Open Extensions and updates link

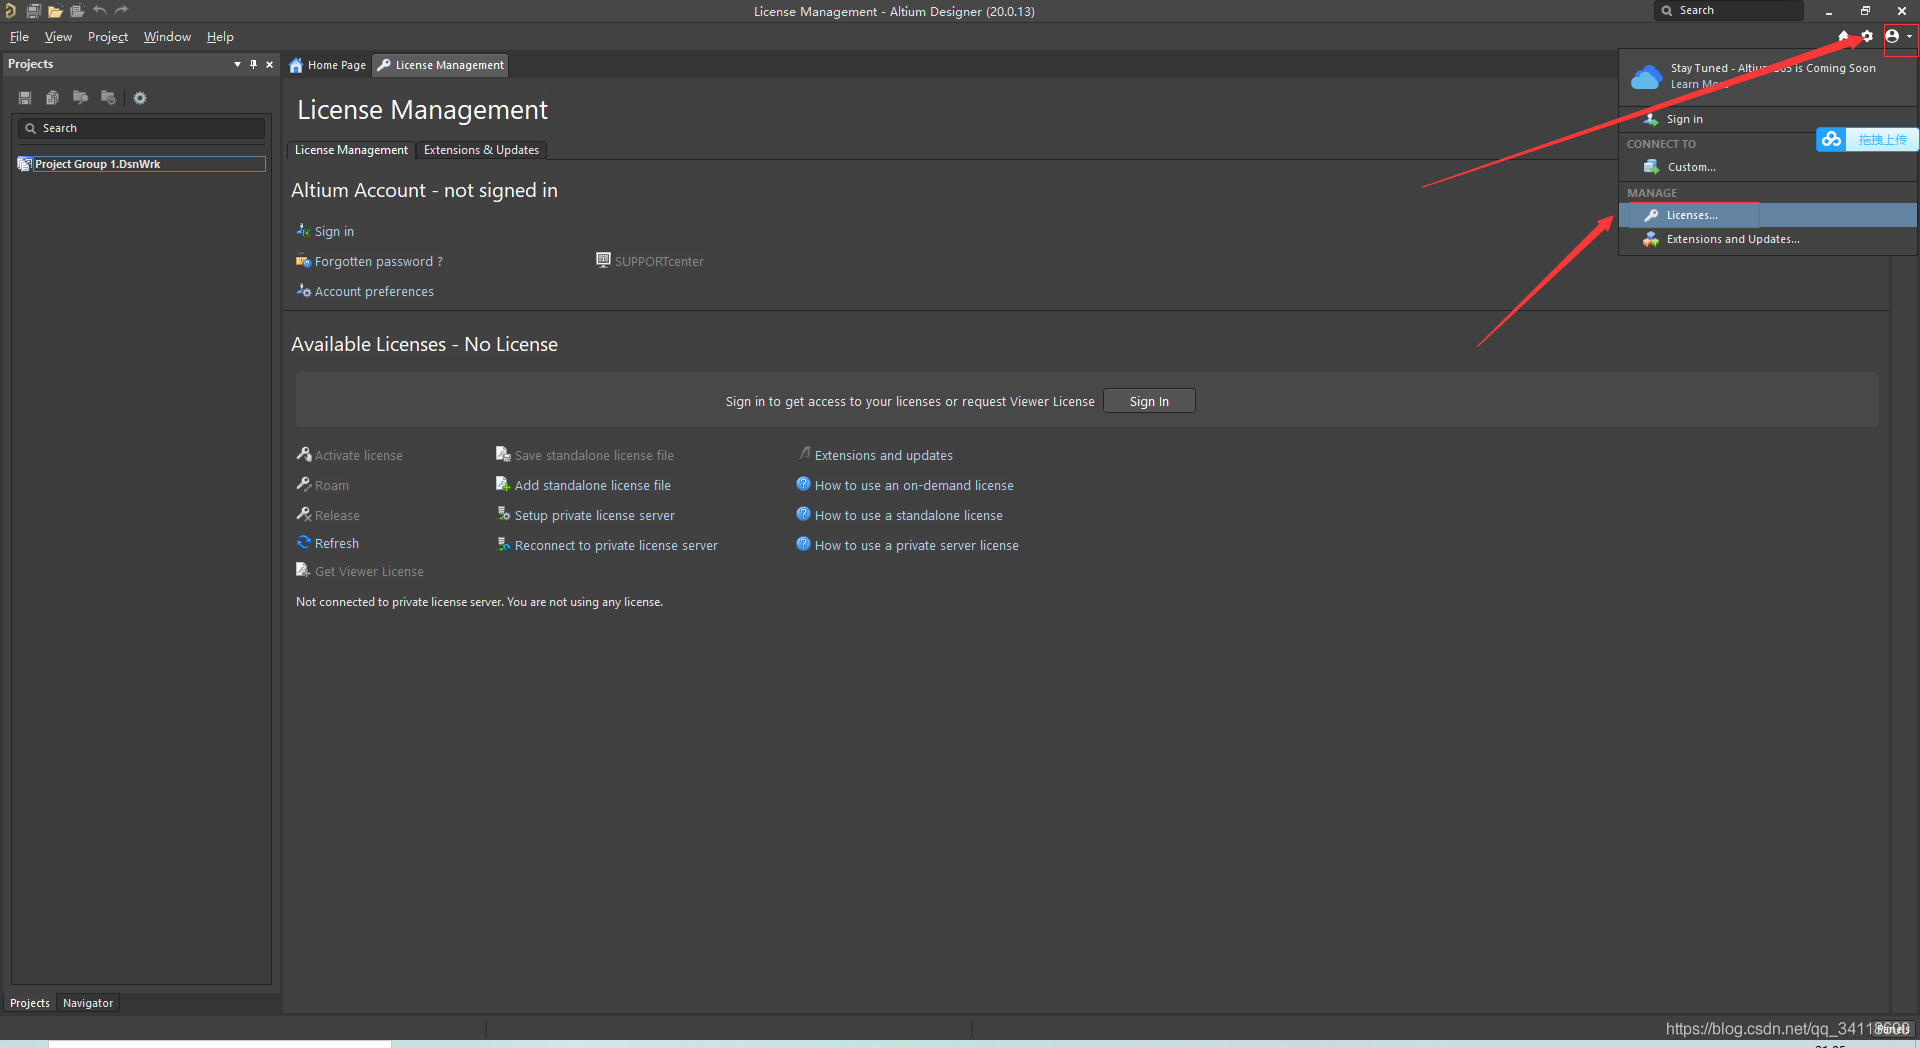(x=883, y=455)
